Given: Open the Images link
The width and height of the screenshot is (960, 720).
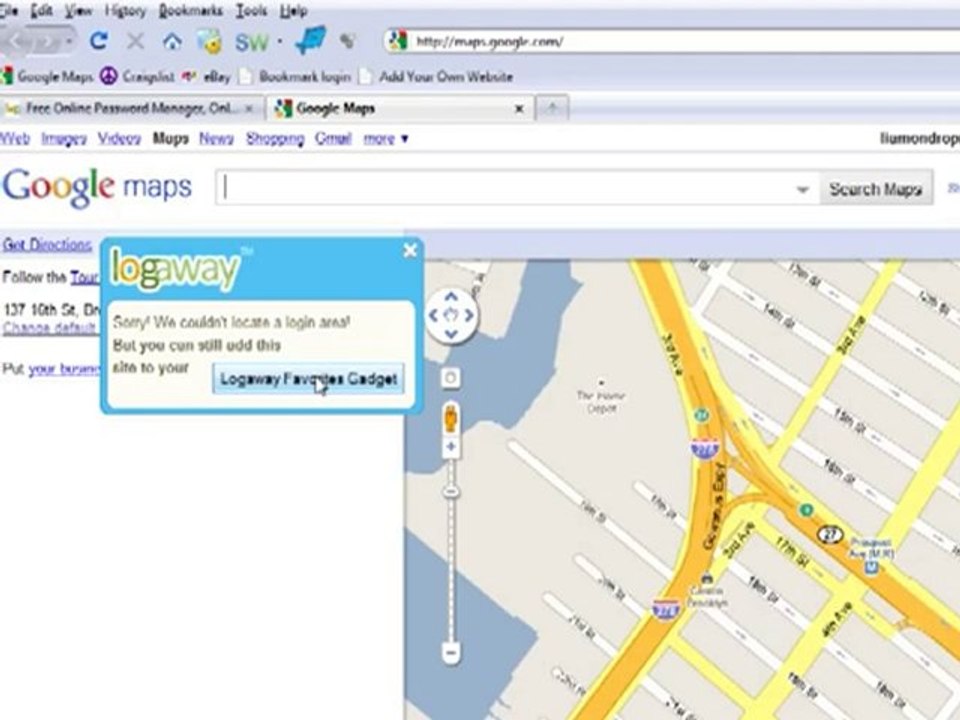Looking at the screenshot, I should pyautogui.click(x=64, y=139).
